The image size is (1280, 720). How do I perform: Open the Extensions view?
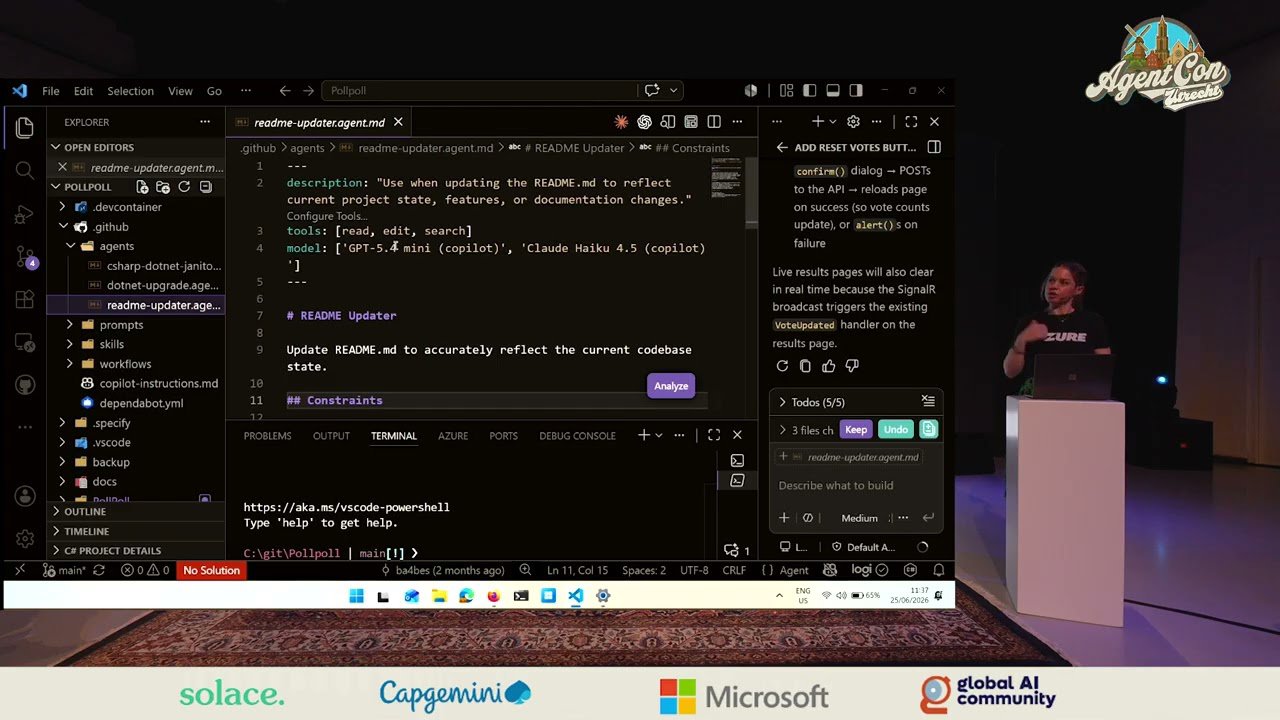(25, 299)
